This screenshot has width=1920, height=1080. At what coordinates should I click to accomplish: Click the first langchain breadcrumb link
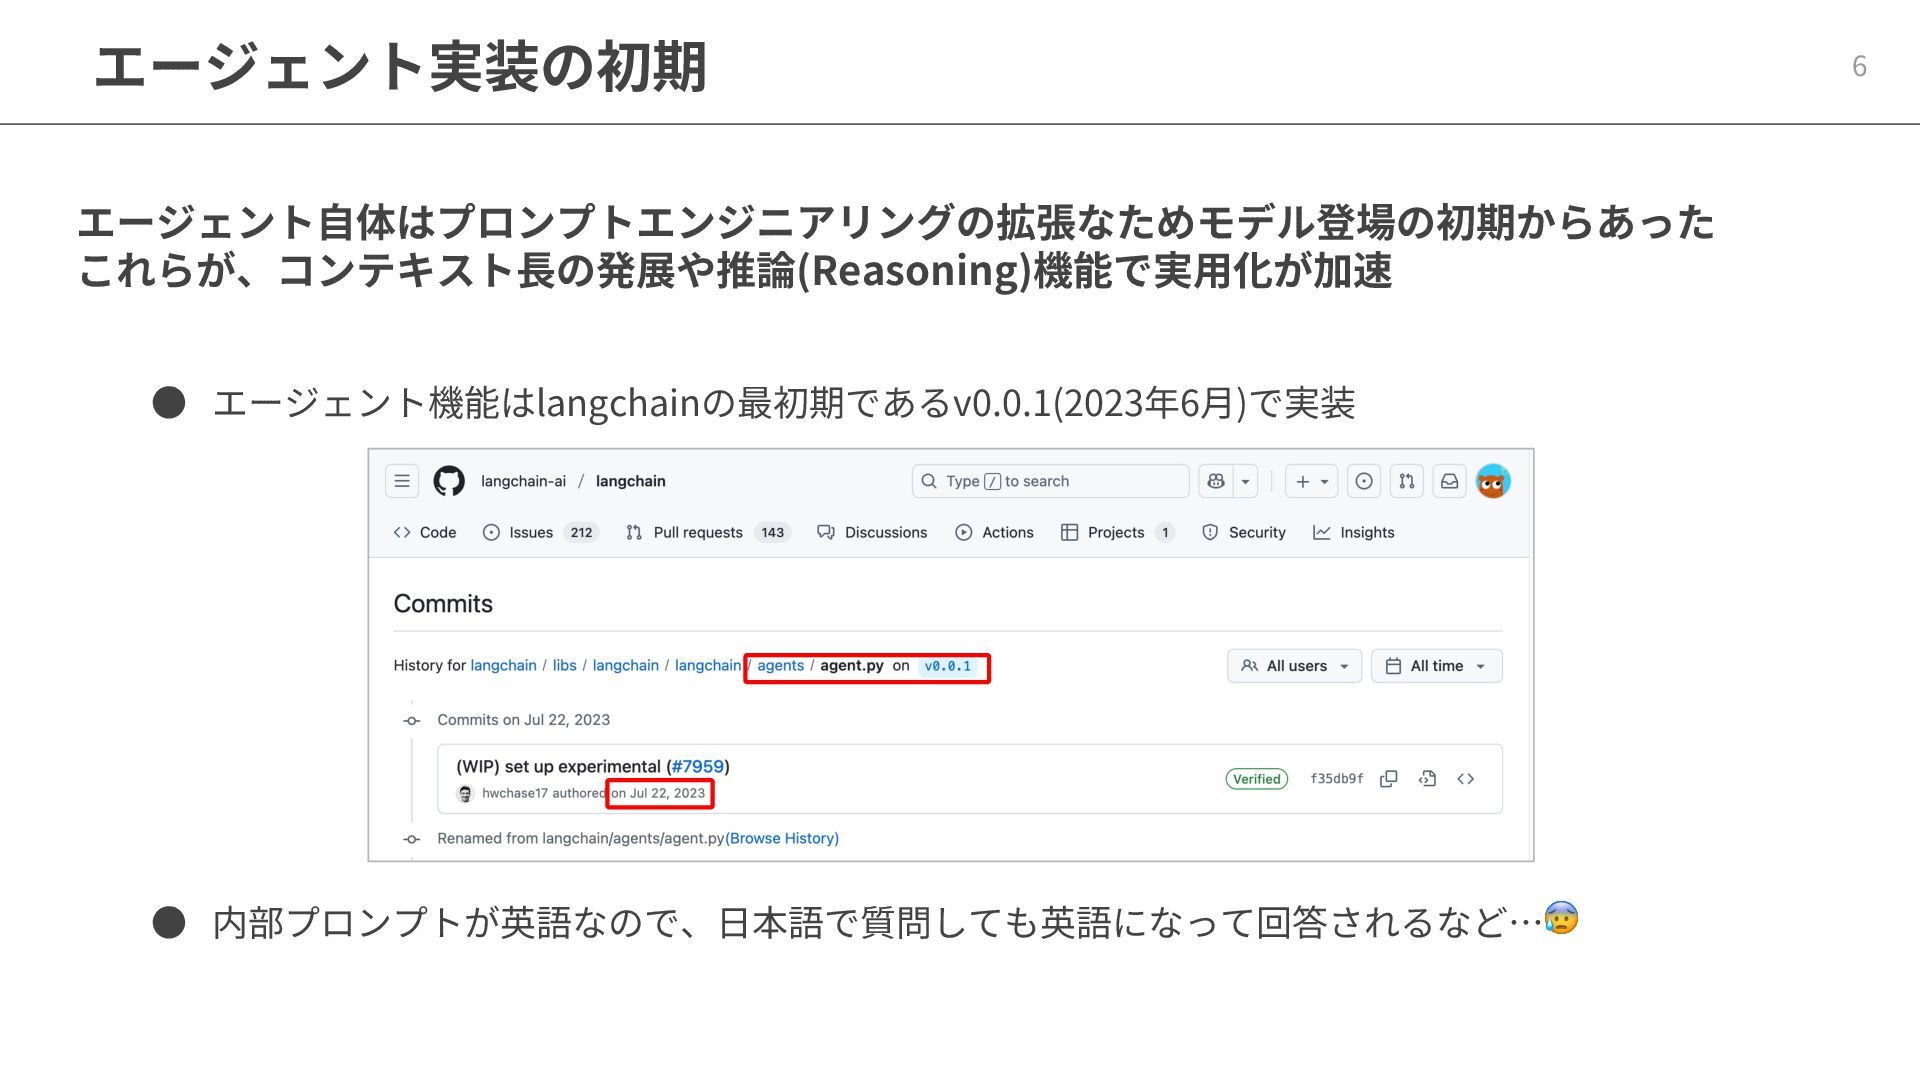point(503,665)
